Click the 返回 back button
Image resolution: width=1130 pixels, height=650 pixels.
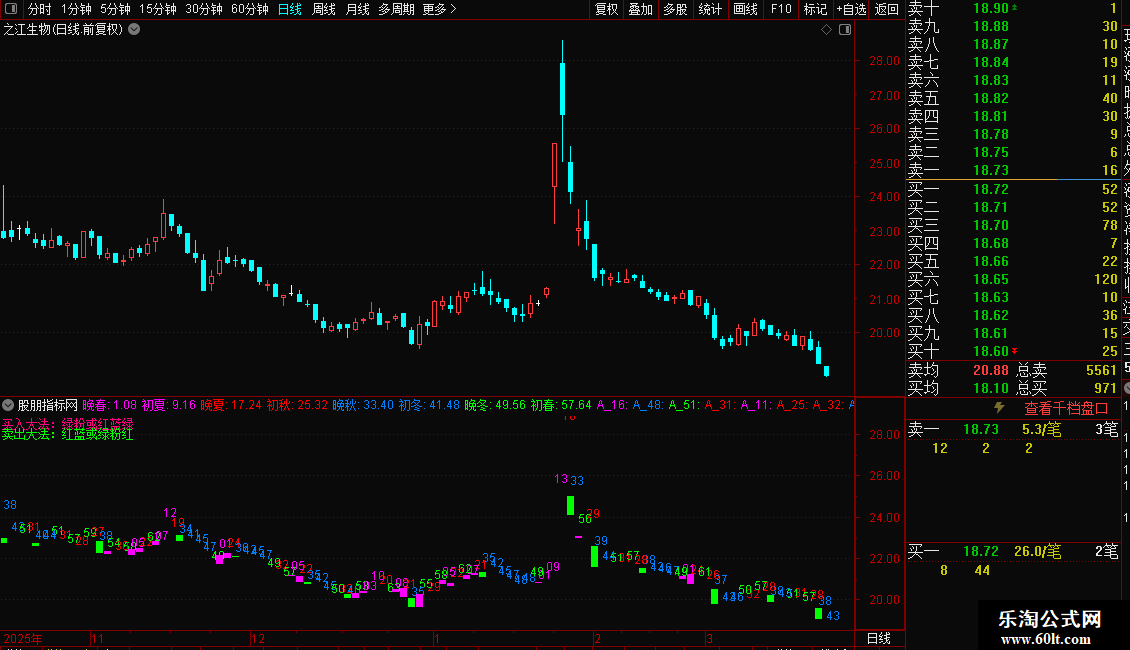[x=886, y=9]
